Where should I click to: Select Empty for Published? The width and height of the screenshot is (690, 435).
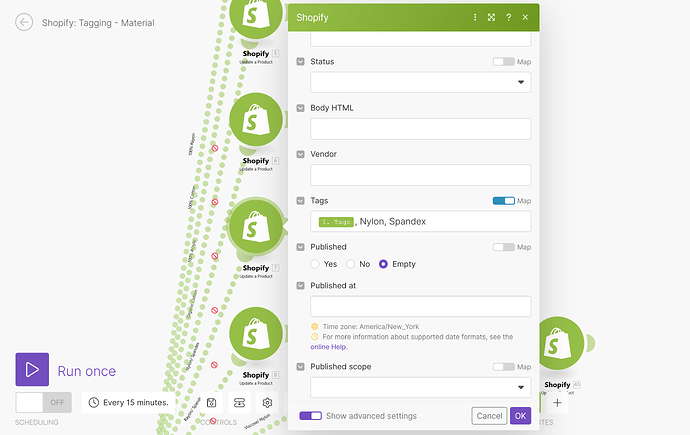(383, 264)
